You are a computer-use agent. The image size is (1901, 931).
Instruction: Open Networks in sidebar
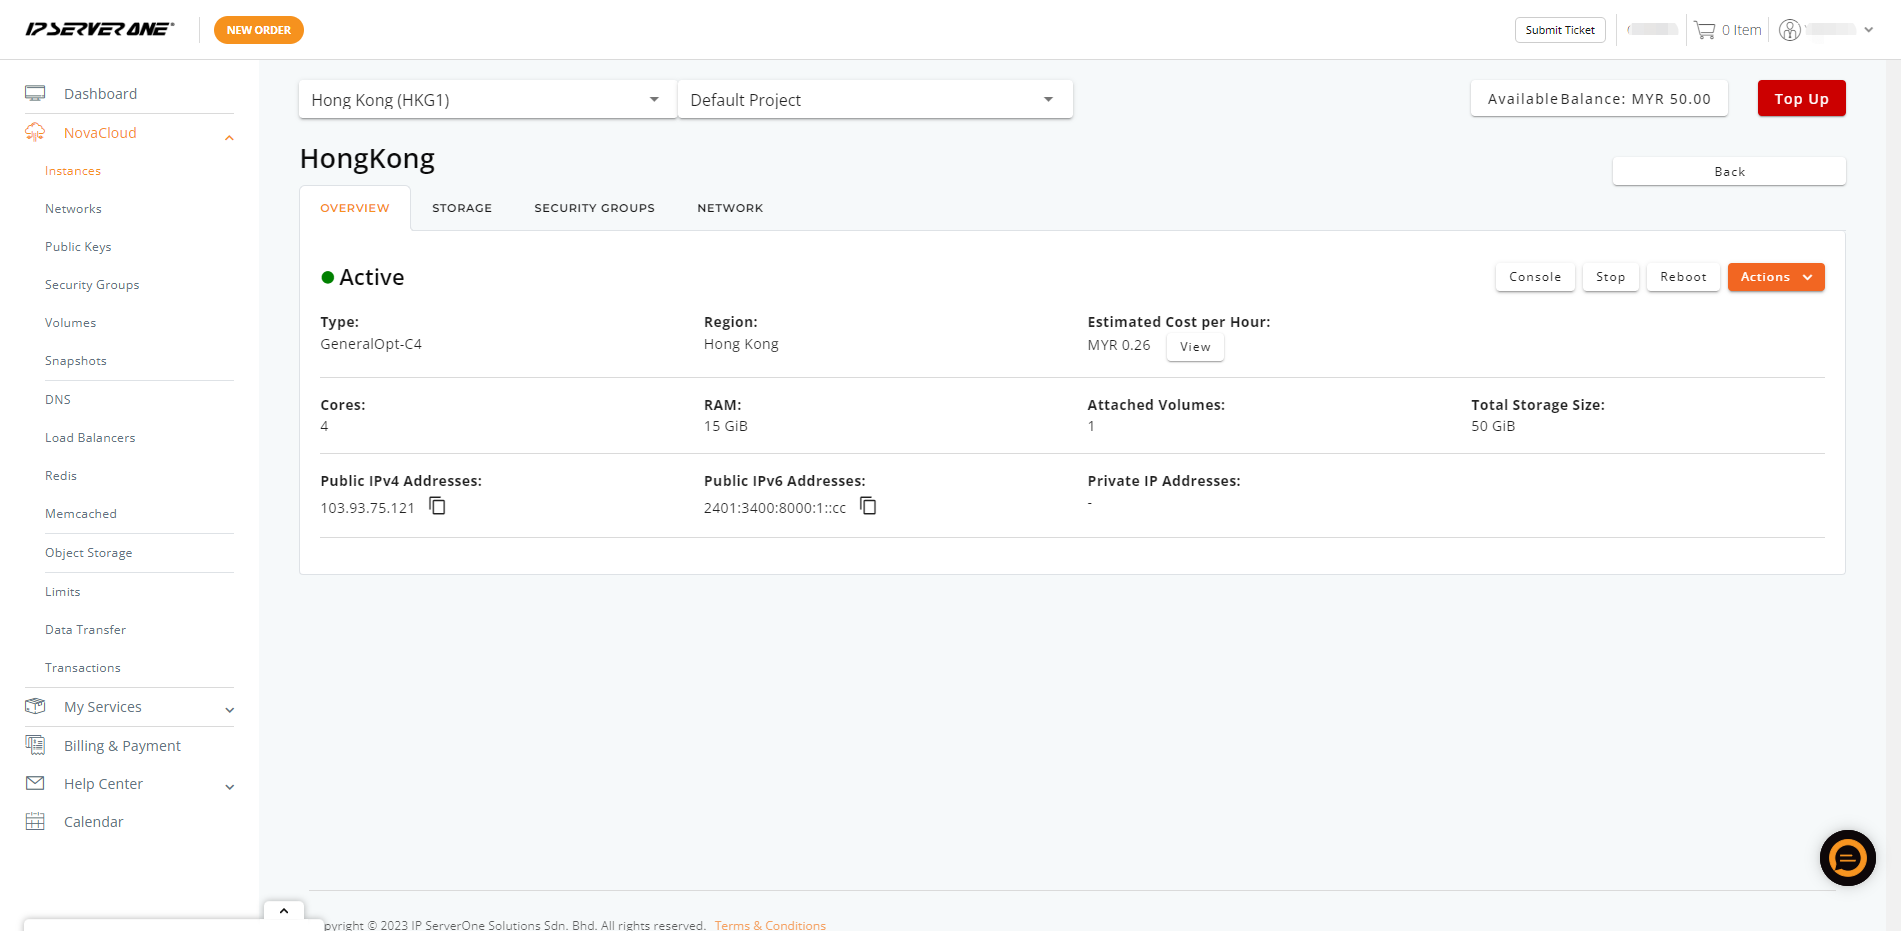point(73,209)
